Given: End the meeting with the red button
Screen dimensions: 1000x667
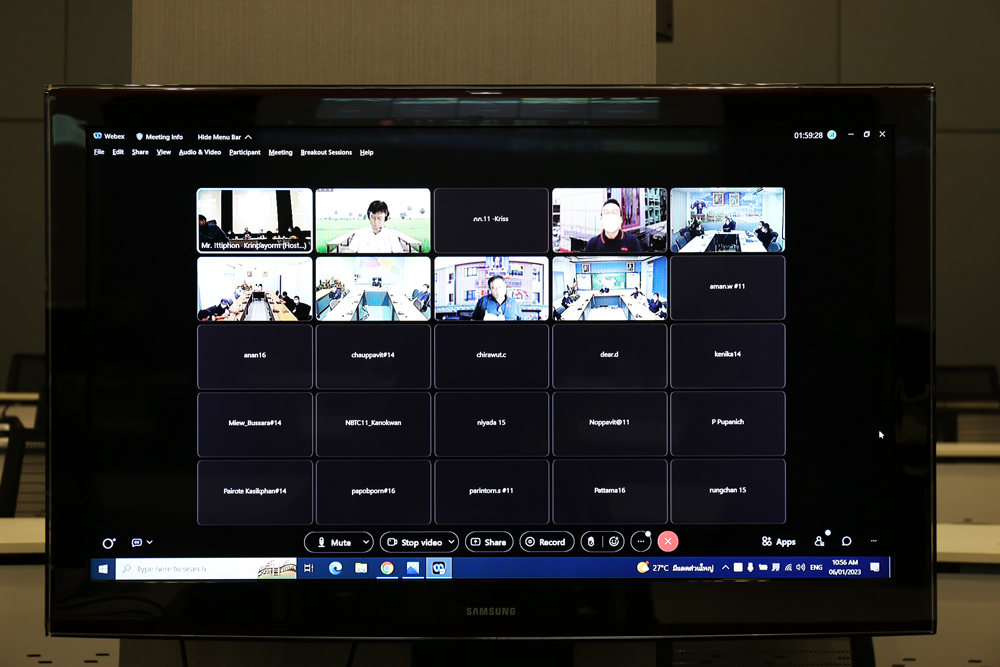Looking at the screenshot, I should pyautogui.click(x=668, y=542).
